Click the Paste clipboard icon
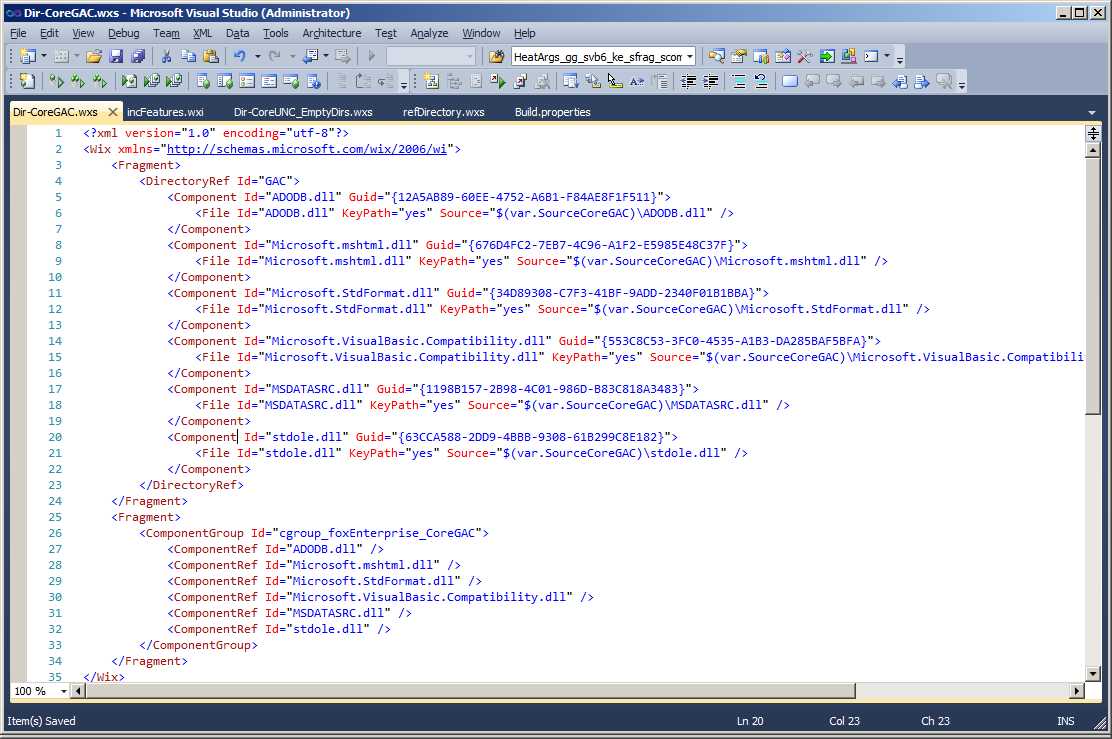Viewport: 1112px width, 739px height. 211,56
